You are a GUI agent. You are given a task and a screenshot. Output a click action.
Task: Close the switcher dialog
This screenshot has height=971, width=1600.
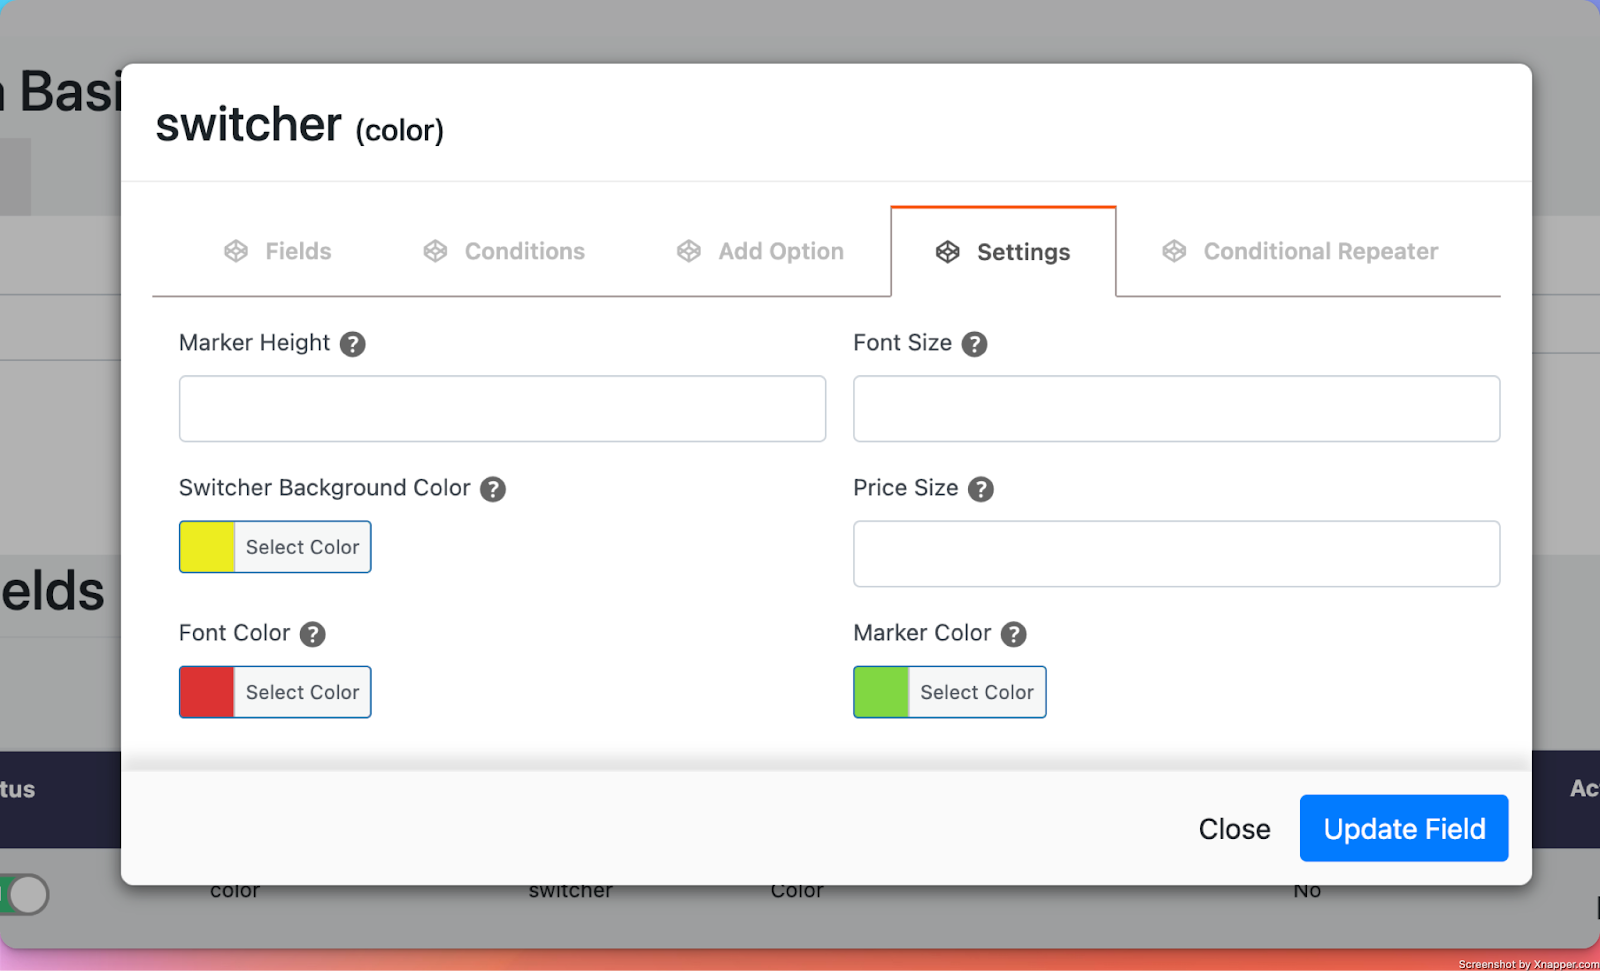click(x=1234, y=829)
